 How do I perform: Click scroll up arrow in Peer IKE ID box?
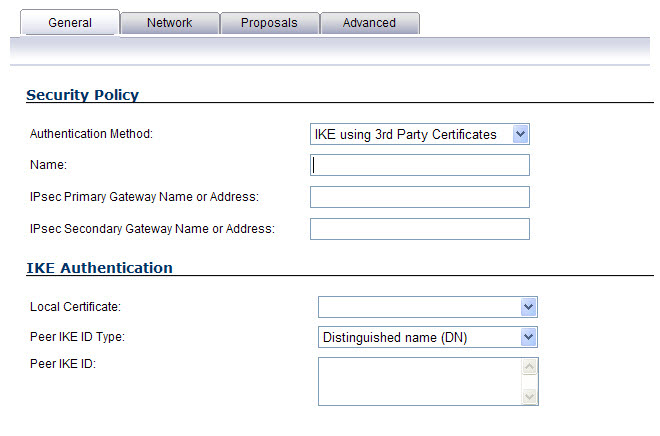(530, 366)
